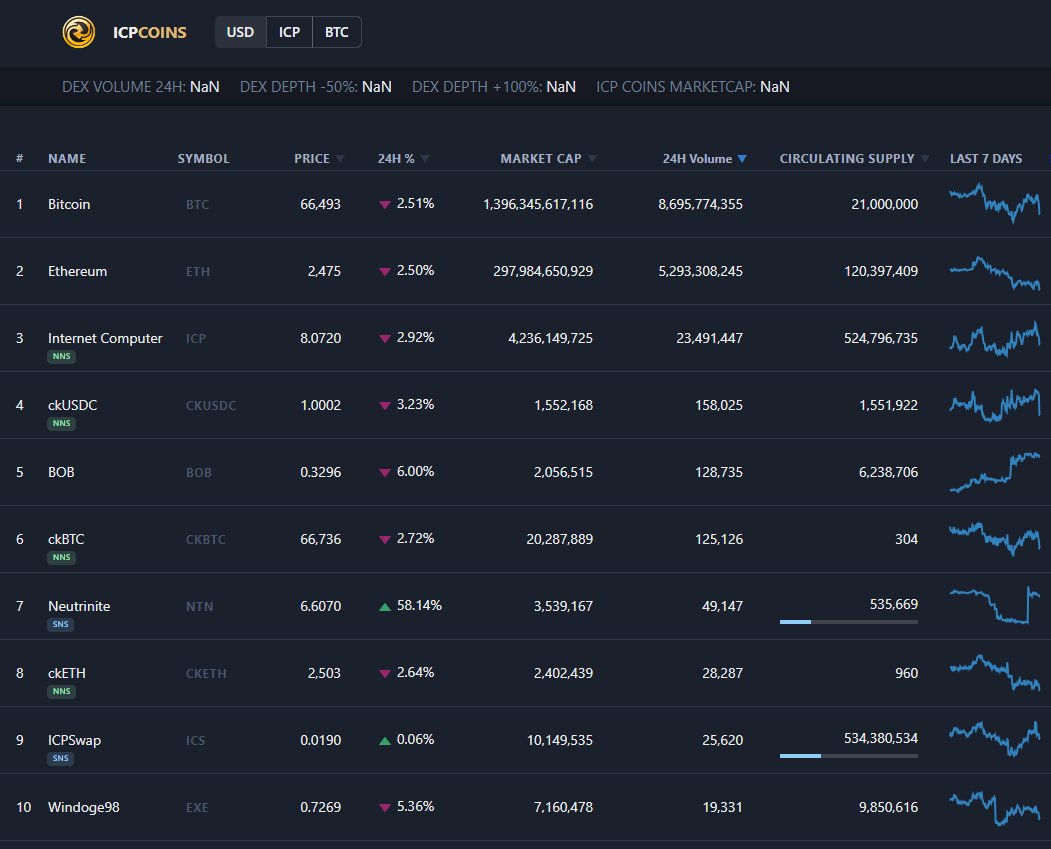
Task: Click Ethereum's market cap 297,984,650,929
Action: click(543, 271)
